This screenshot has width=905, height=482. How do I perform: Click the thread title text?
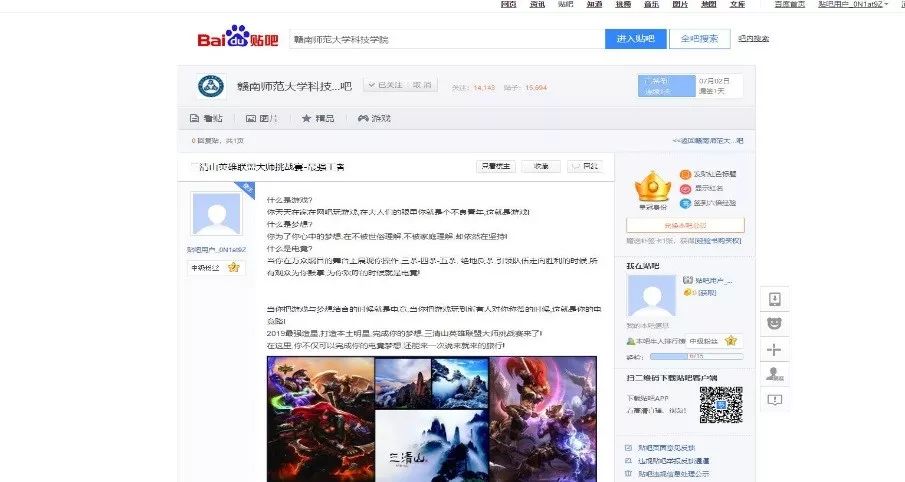click(269, 167)
